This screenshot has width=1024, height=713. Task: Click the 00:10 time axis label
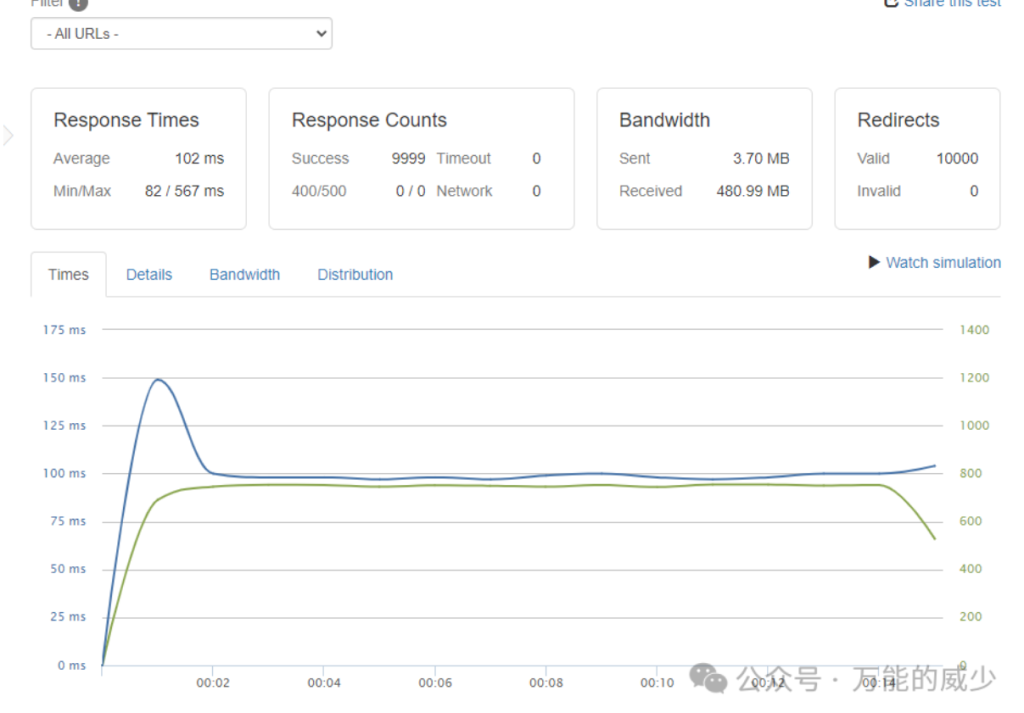point(657,683)
